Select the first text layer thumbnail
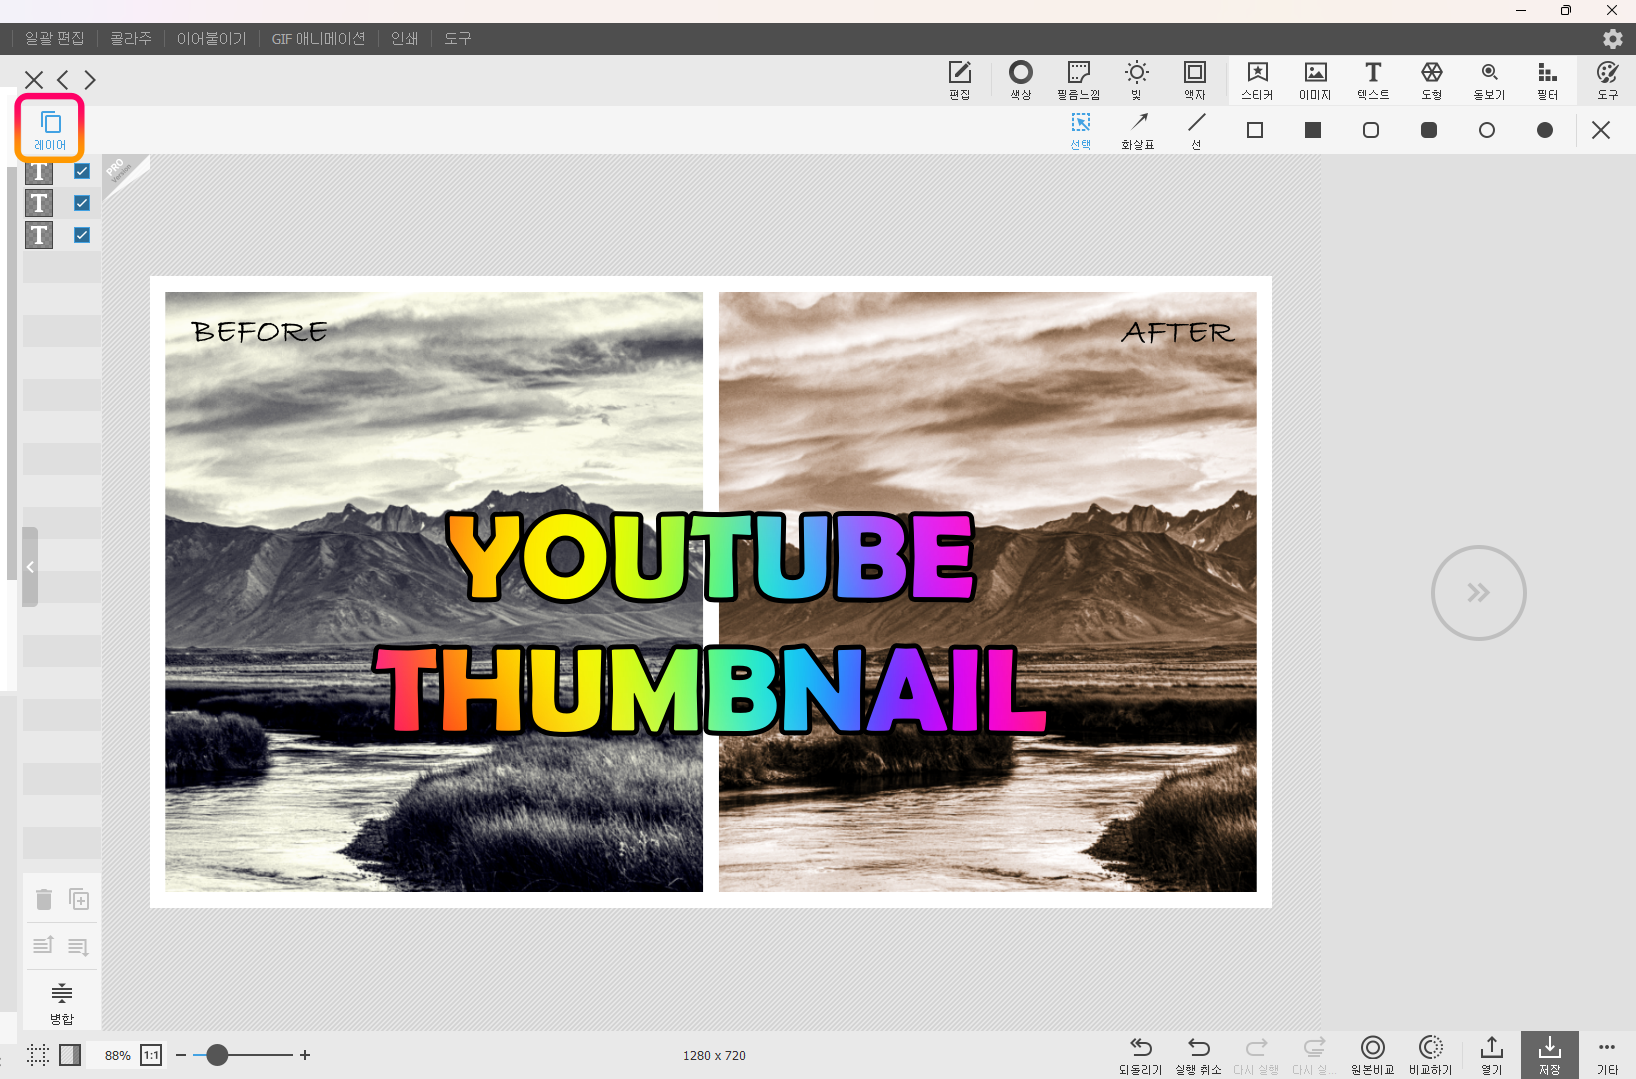Image resolution: width=1636 pixels, height=1079 pixels. coord(39,171)
